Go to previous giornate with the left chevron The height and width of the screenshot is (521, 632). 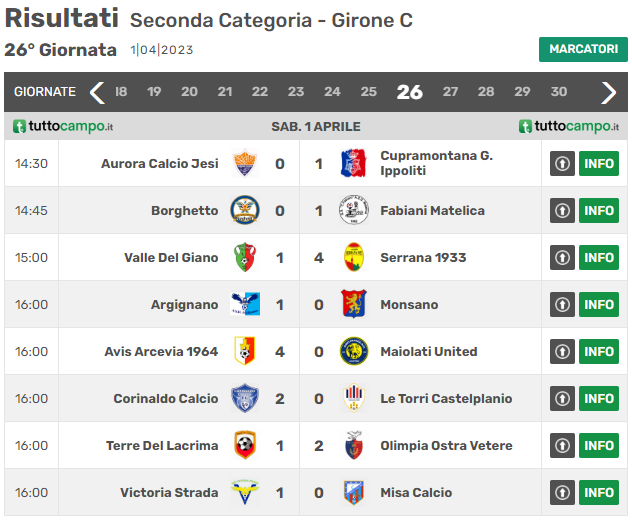tap(97, 93)
